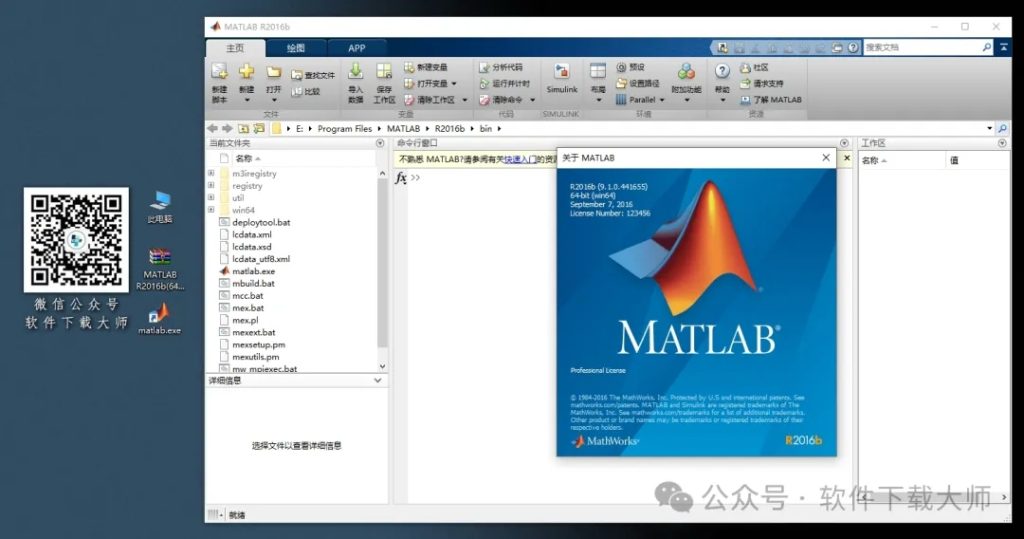Click 设置路径 (Set Path)

(637, 84)
